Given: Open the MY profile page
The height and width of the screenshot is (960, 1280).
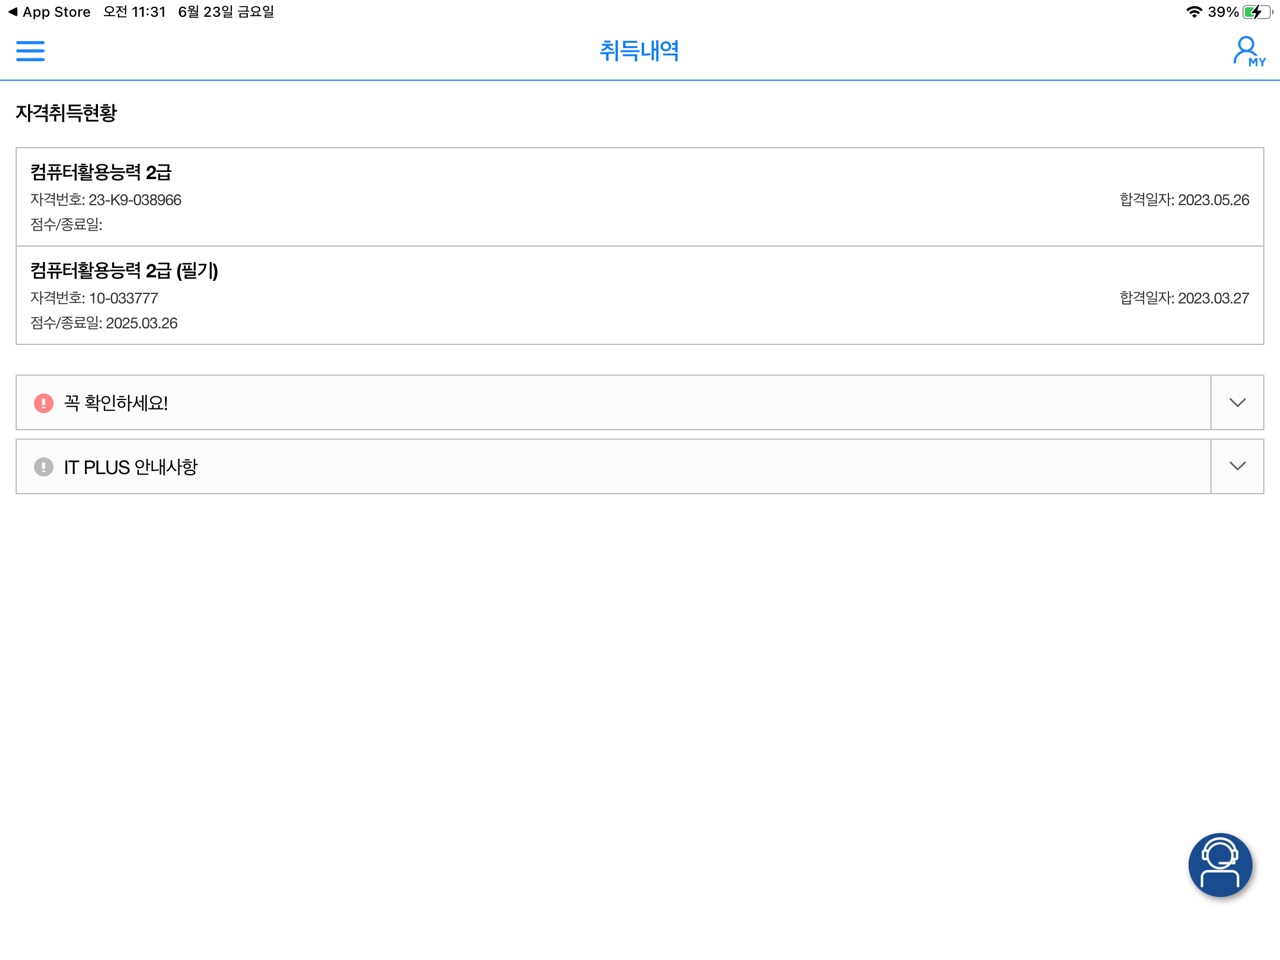Looking at the screenshot, I should [x=1247, y=51].
